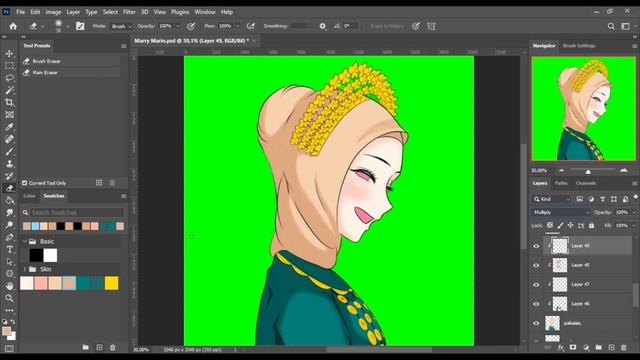The width and height of the screenshot is (640, 360).
Task: Select the Zoom tool in toolbar
Action: point(9,298)
